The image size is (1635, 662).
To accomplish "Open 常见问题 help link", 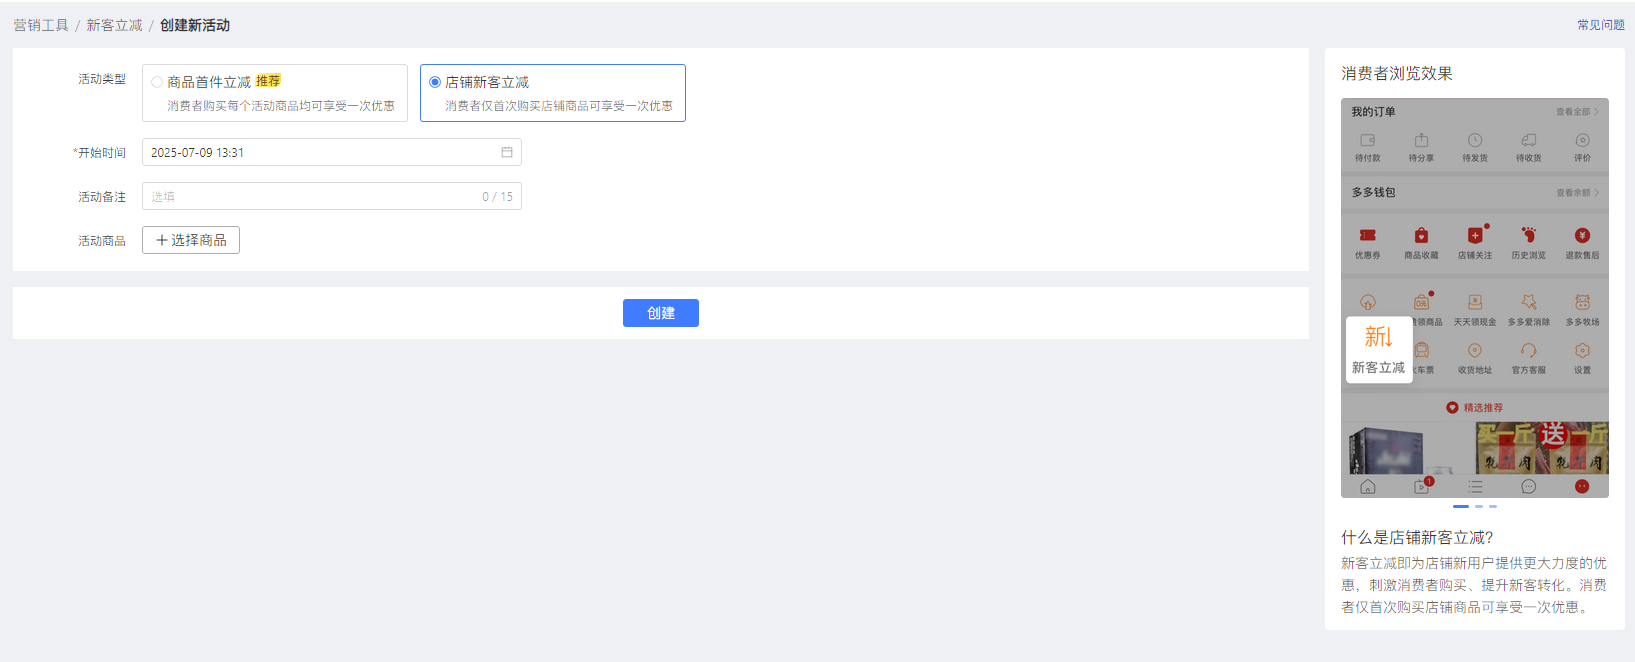I will [1600, 25].
